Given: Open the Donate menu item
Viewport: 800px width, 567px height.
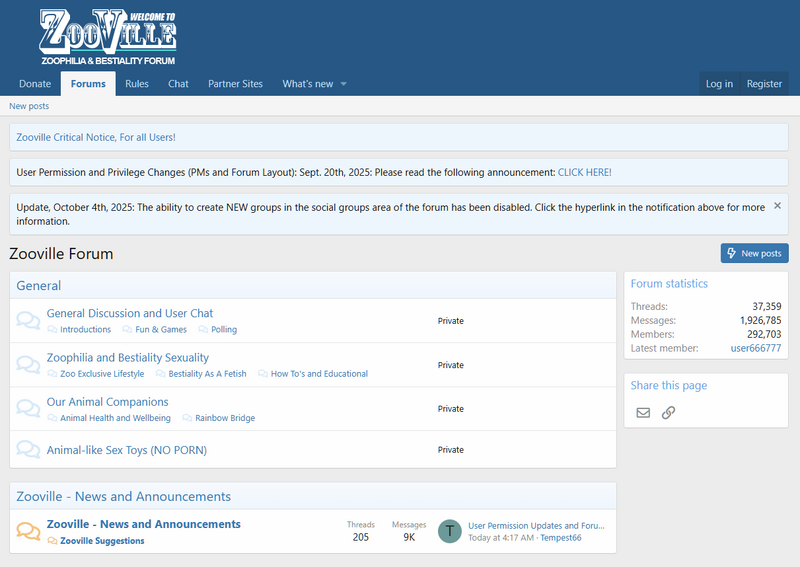Looking at the screenshot, I should (x=35, y=84).
